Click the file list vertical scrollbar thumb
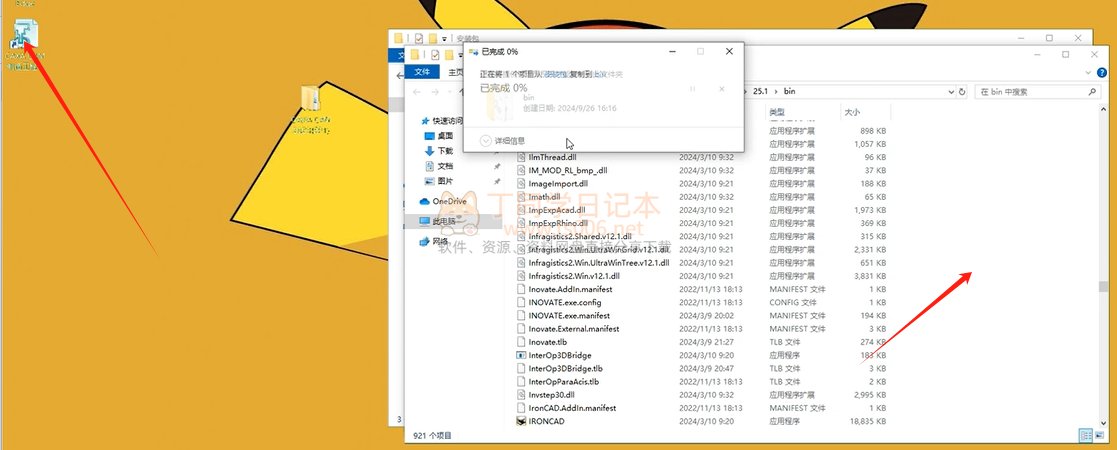1117x450 pixels. point(1103,286)
